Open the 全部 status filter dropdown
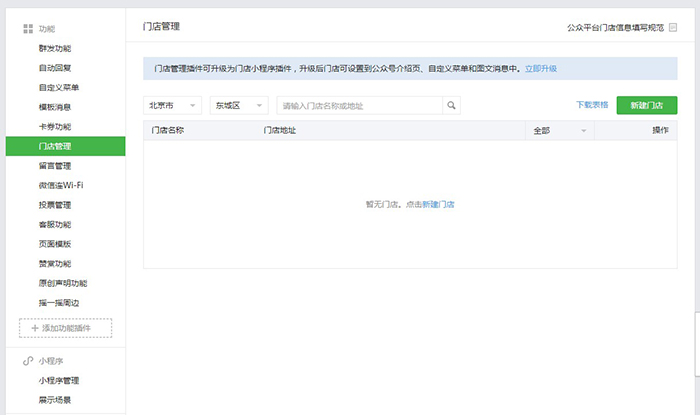The width and height of the screenshot is (700, 415). 560,131
